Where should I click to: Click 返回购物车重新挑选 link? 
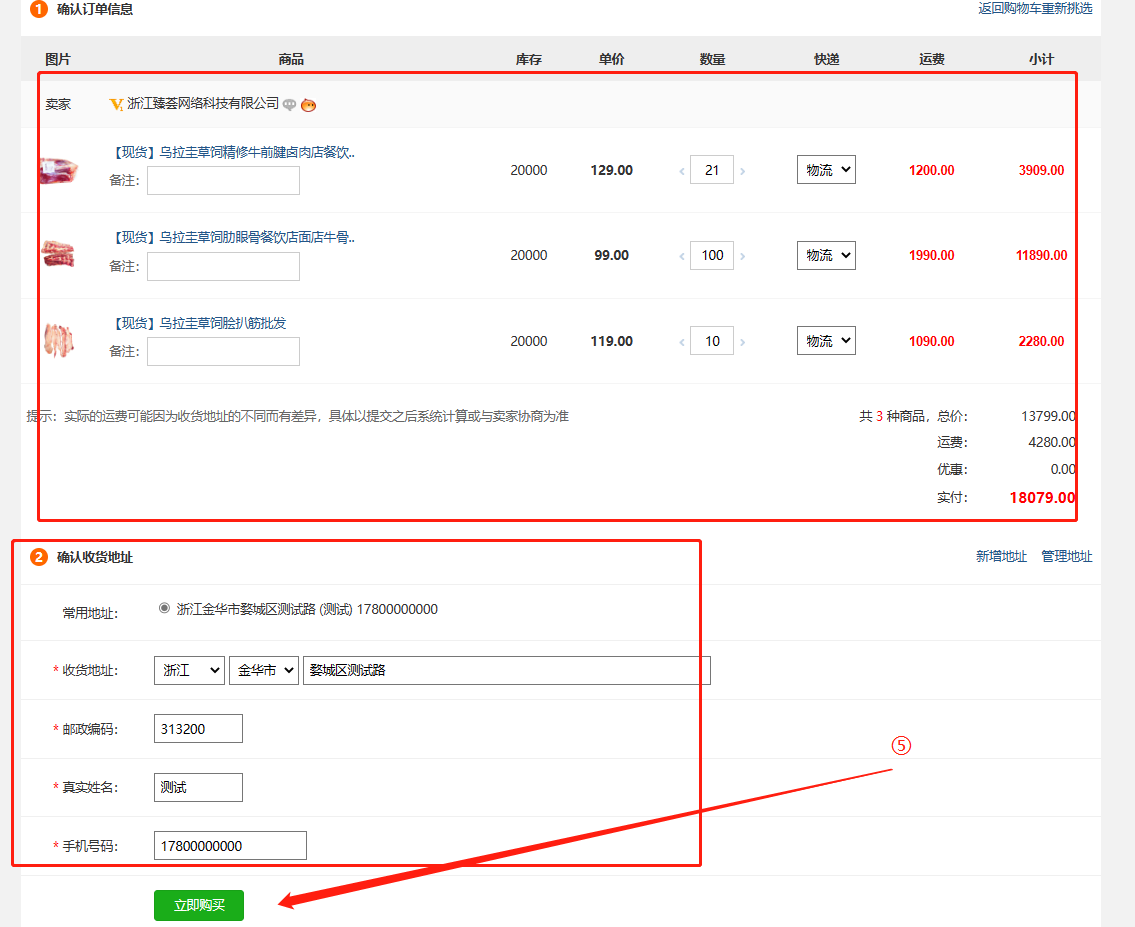[x=1035, y=9]
